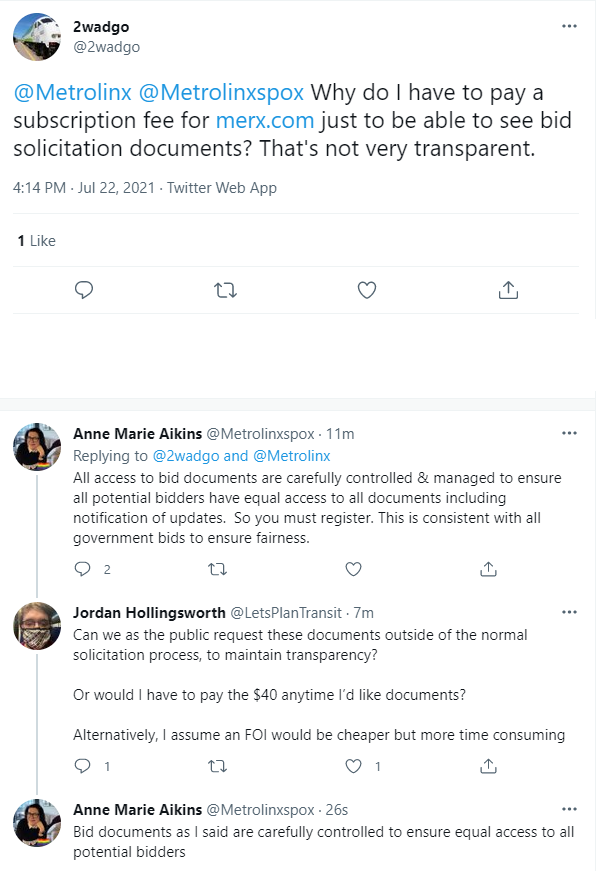Open more options for 2wadgo's tweet
Image resolution: width=612 pixels, height=871 pixels.
[569, 28]
